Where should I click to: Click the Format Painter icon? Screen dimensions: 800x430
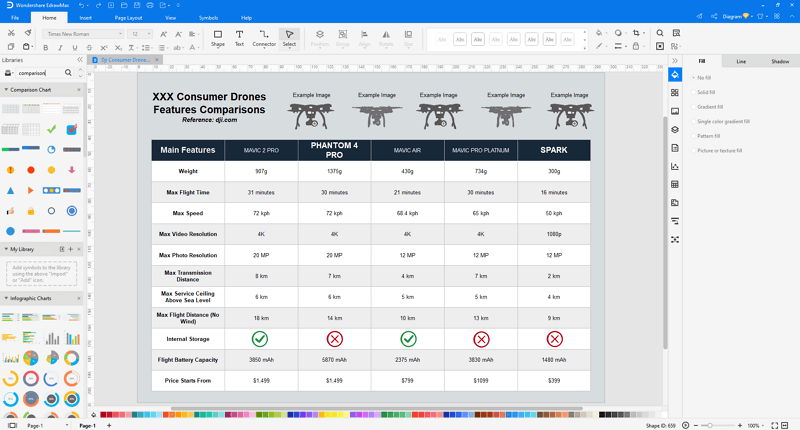pos(28,33)
